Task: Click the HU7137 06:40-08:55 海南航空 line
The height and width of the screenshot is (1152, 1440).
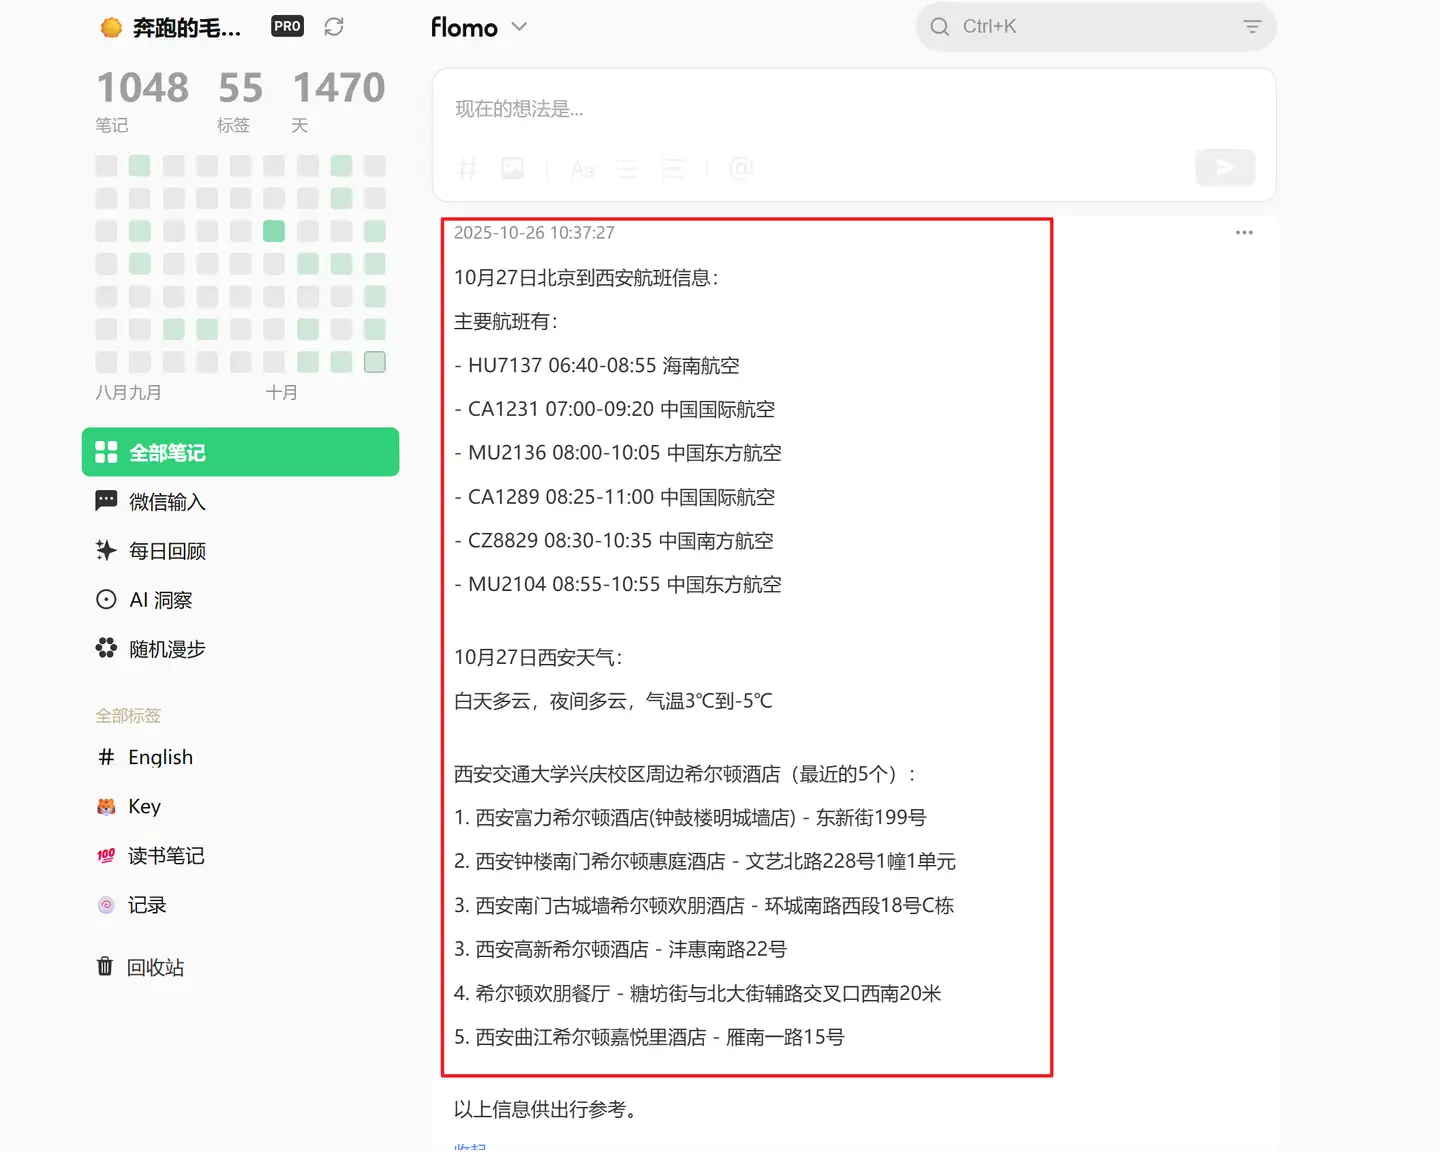Action: point(597,366)
